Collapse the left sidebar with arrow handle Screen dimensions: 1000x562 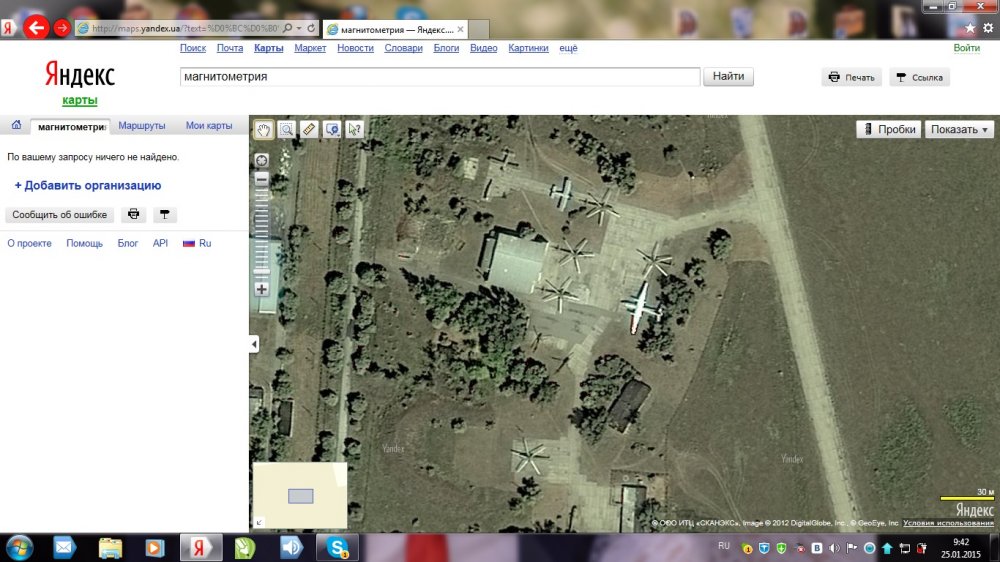click(254, 344)
